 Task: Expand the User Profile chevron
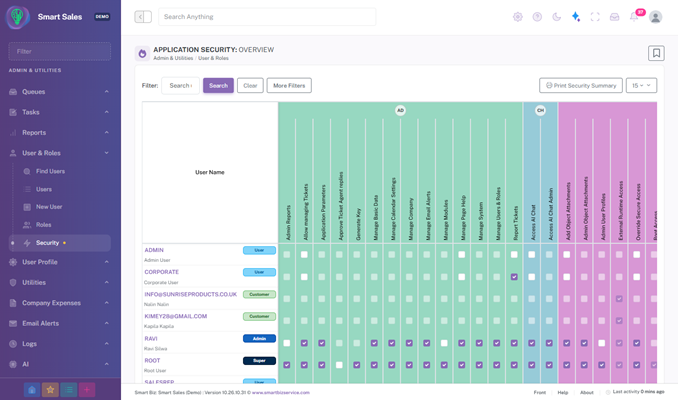(106, 262)
